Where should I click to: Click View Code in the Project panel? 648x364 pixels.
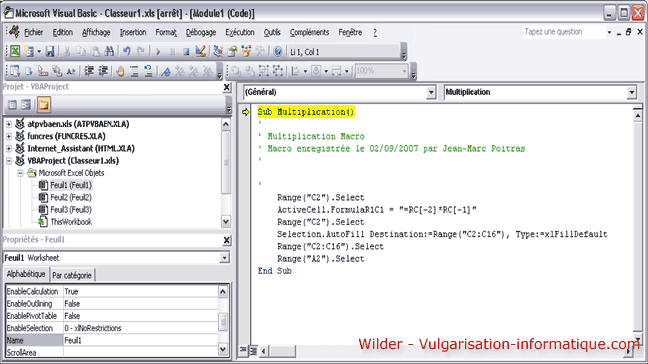(13, 105)
